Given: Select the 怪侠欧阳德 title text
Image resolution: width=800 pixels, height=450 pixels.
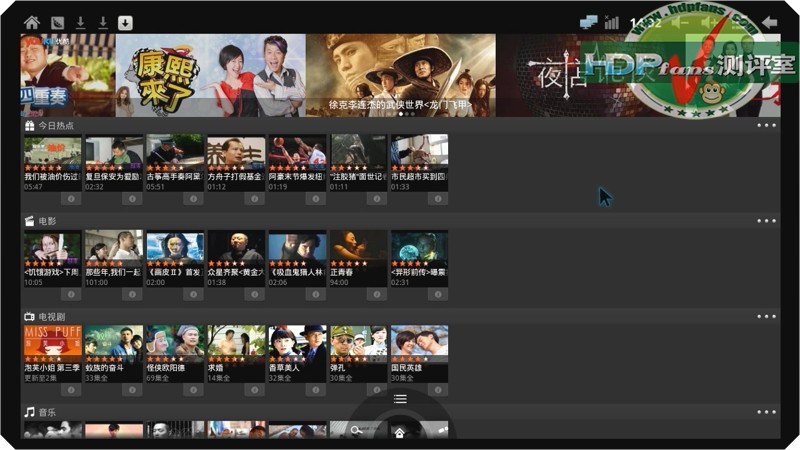Looking at the screenshot, I should point(166,367).
